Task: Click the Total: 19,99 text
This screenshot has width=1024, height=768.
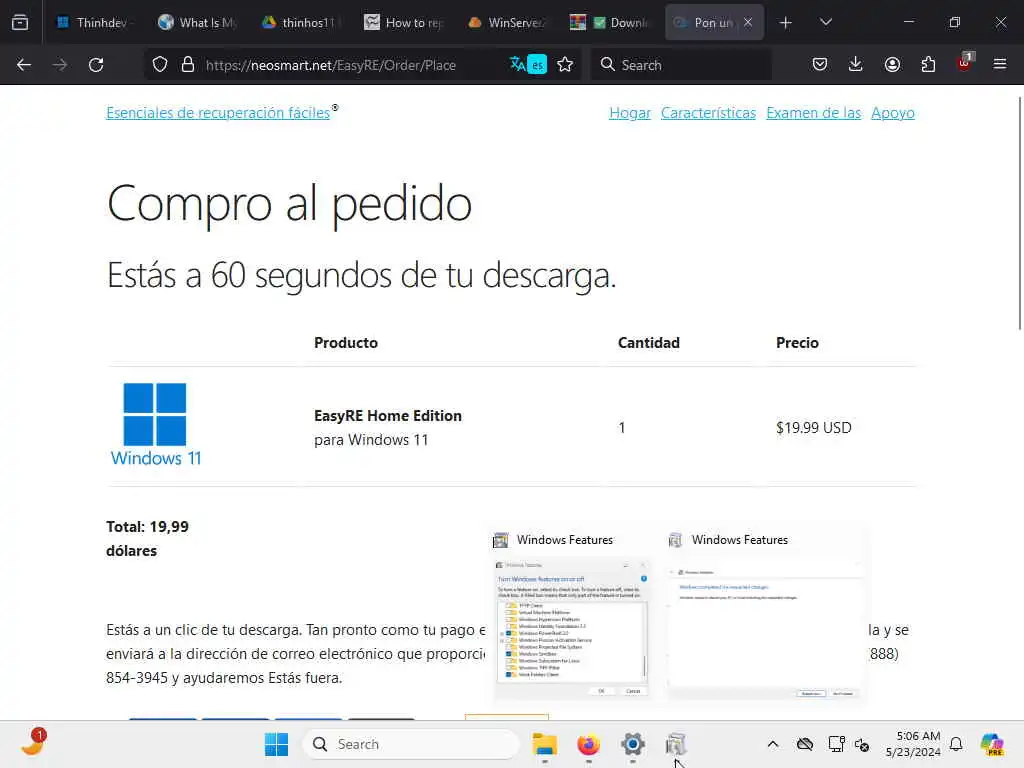Action: click(148, 526)
